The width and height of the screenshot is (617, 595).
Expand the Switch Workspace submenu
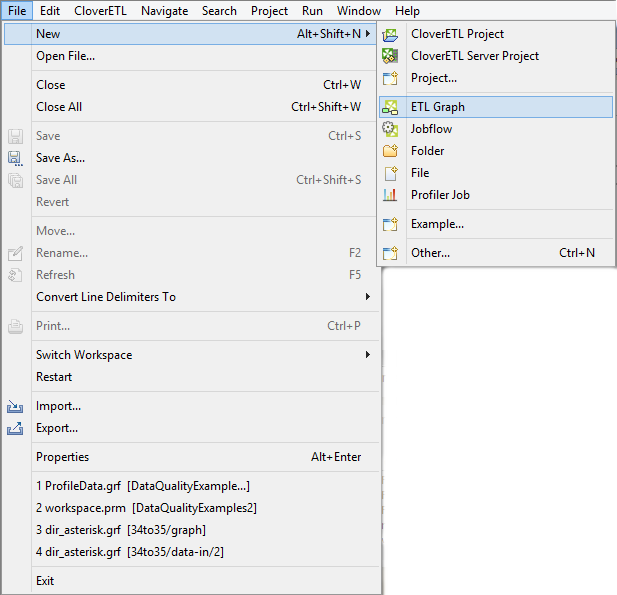(x=368, y=355)
